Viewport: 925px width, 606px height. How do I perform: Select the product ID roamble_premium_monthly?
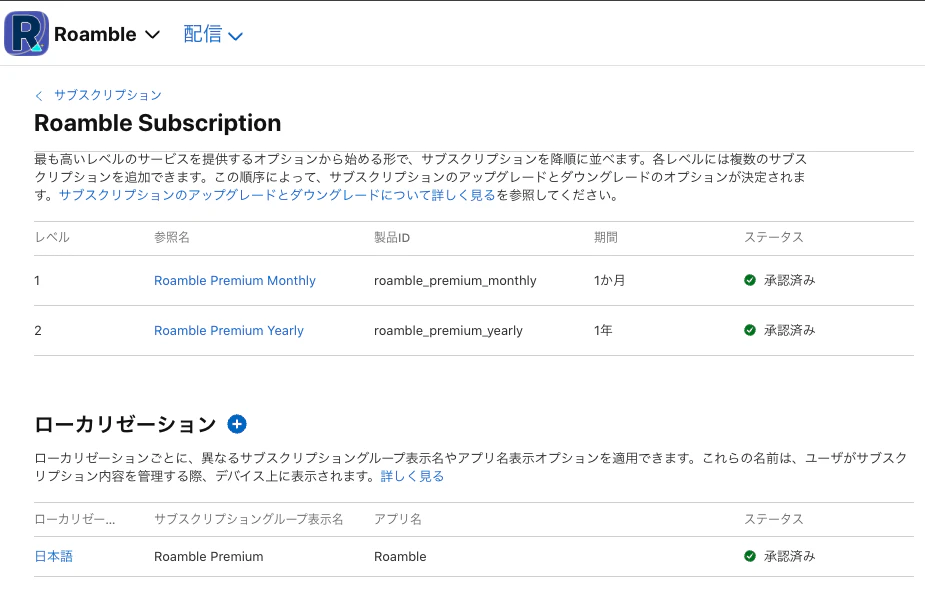pos(455,281)
